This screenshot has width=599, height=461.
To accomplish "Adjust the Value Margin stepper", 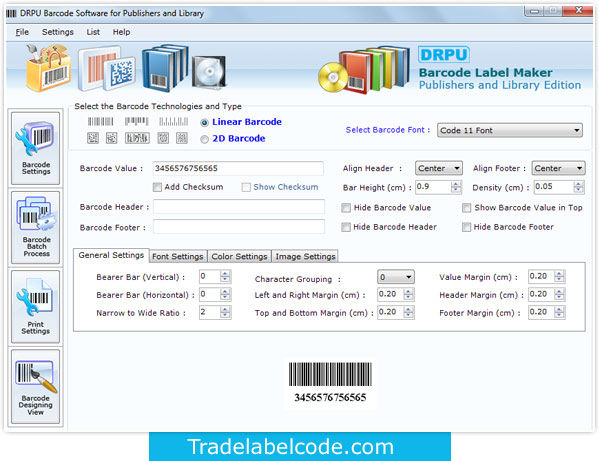I will (559, 276).
